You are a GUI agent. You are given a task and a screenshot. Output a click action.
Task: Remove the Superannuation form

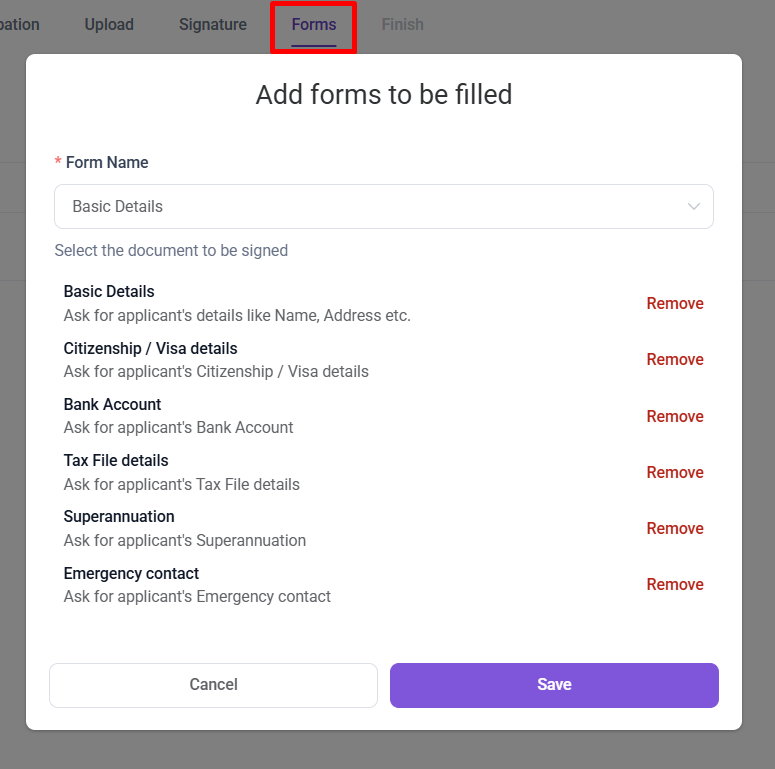[x=675, y=529]
